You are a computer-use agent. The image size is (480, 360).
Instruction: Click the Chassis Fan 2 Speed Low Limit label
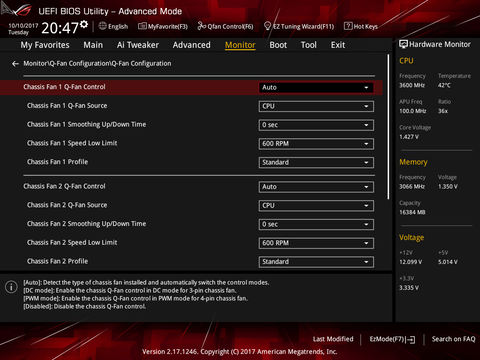(x=72, y=243)
